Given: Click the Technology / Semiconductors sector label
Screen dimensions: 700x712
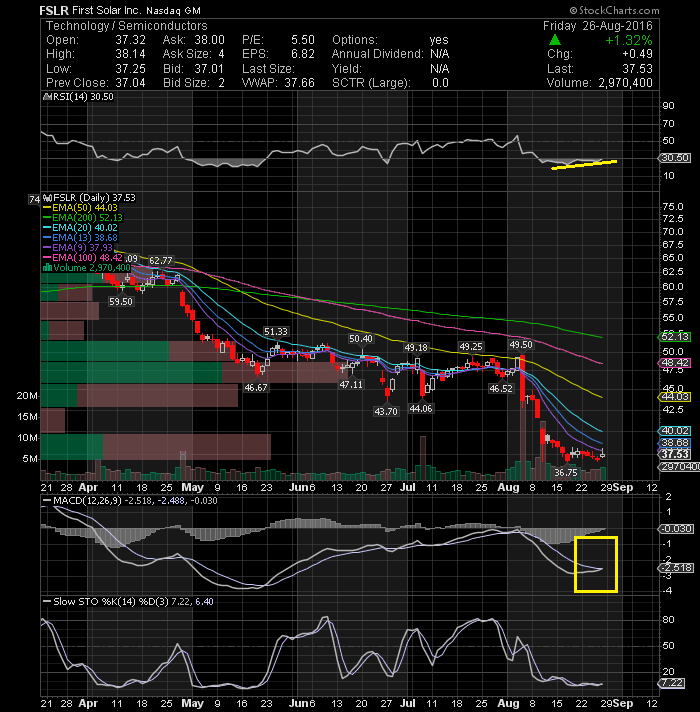Looking at the screenshot, I should click(x=127, y=26).
